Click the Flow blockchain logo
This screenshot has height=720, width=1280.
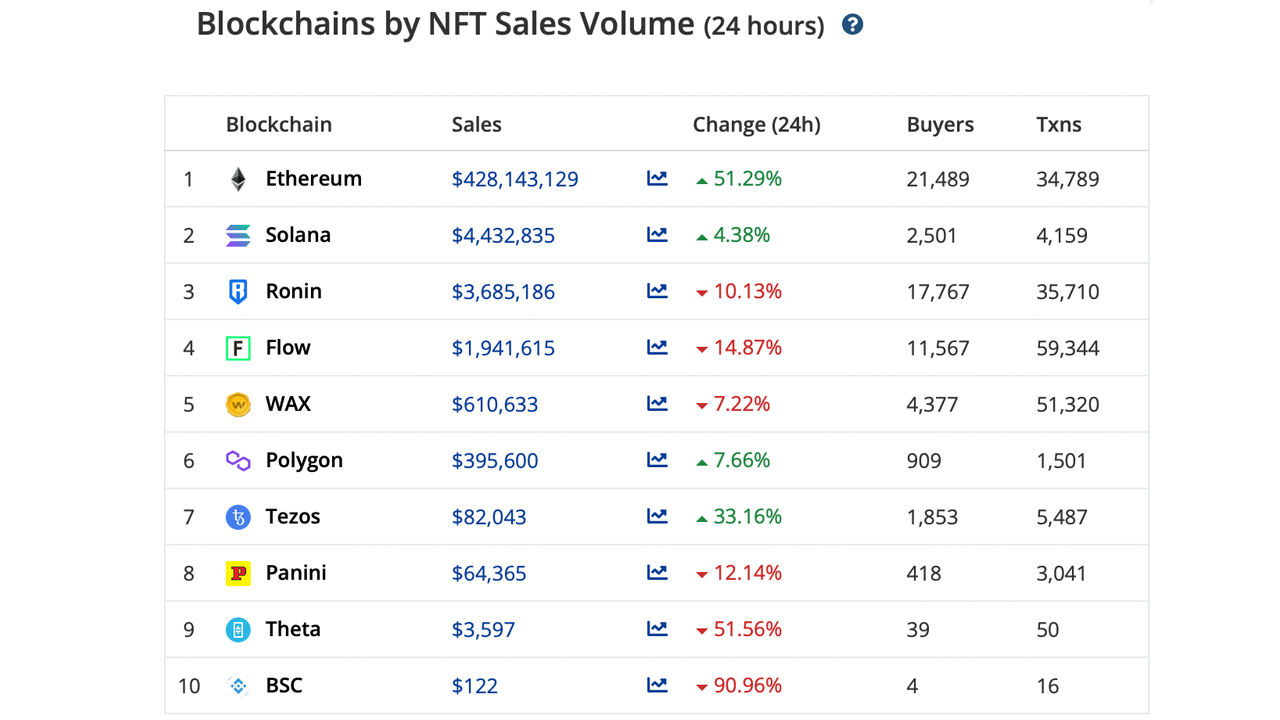(x=238, y=347)
